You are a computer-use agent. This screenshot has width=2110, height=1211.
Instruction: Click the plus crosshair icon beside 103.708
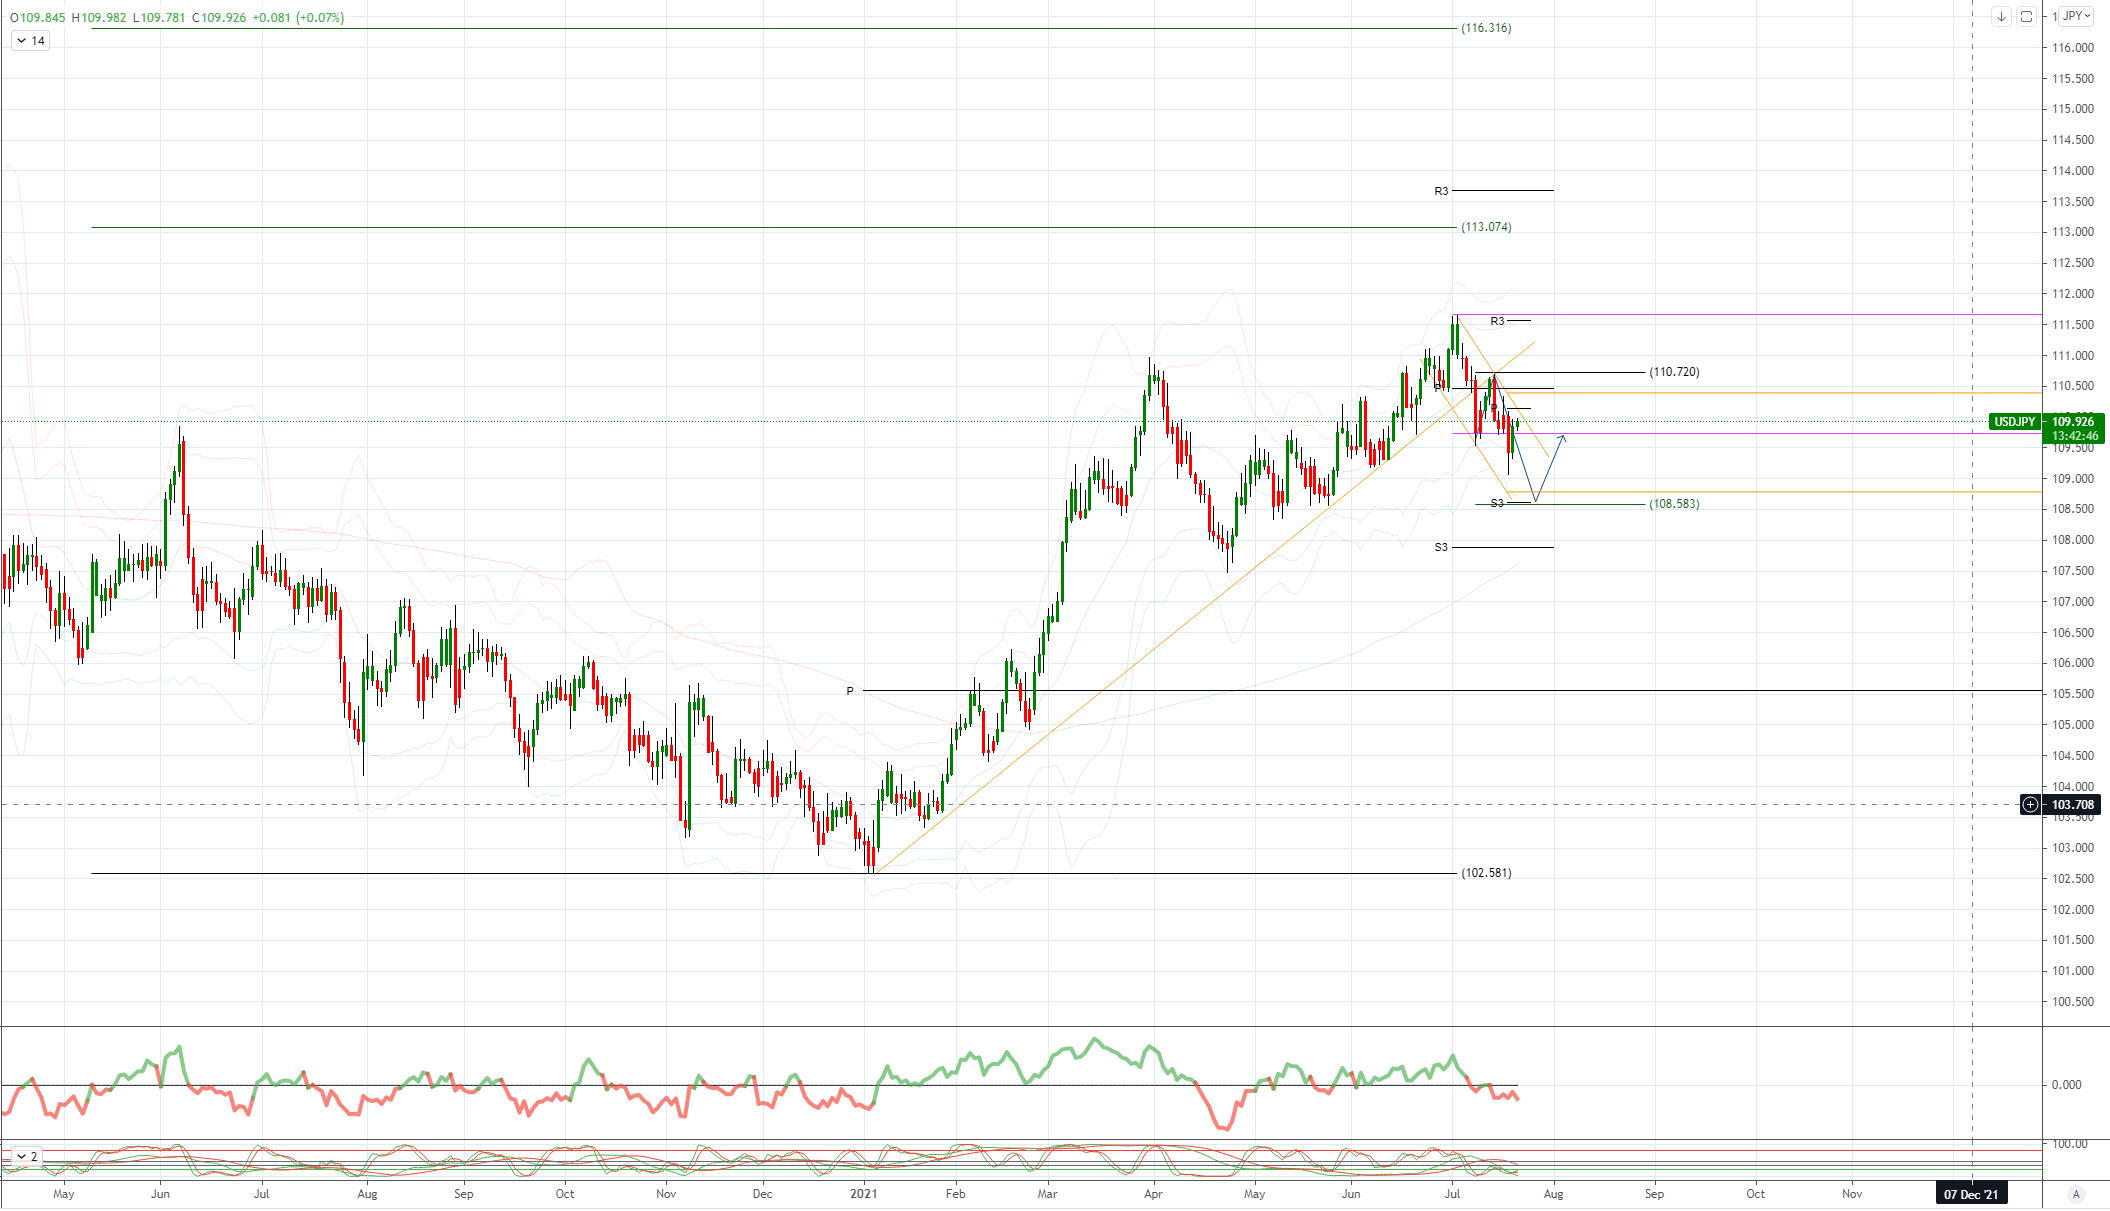[x=2030, y=805]
